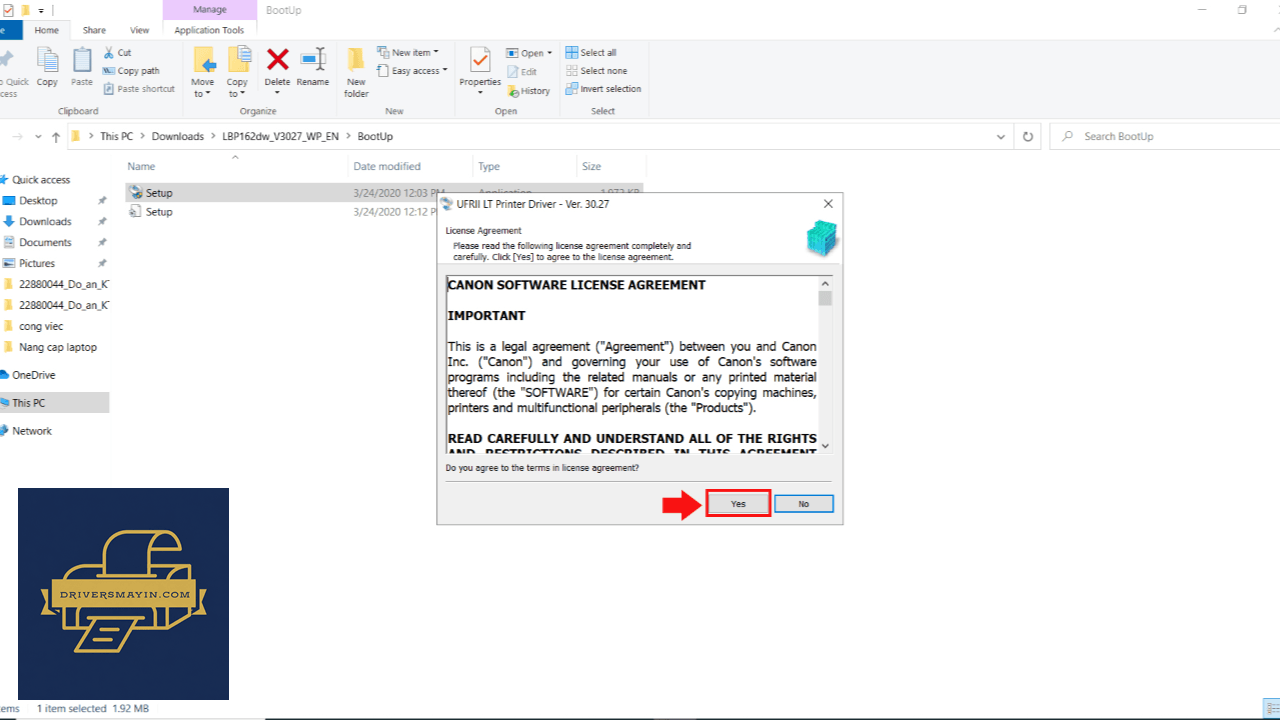
Task: Click LBP162dw_V3027_WP_EN in address breadcrumb
Action: [x=281, y=136]
